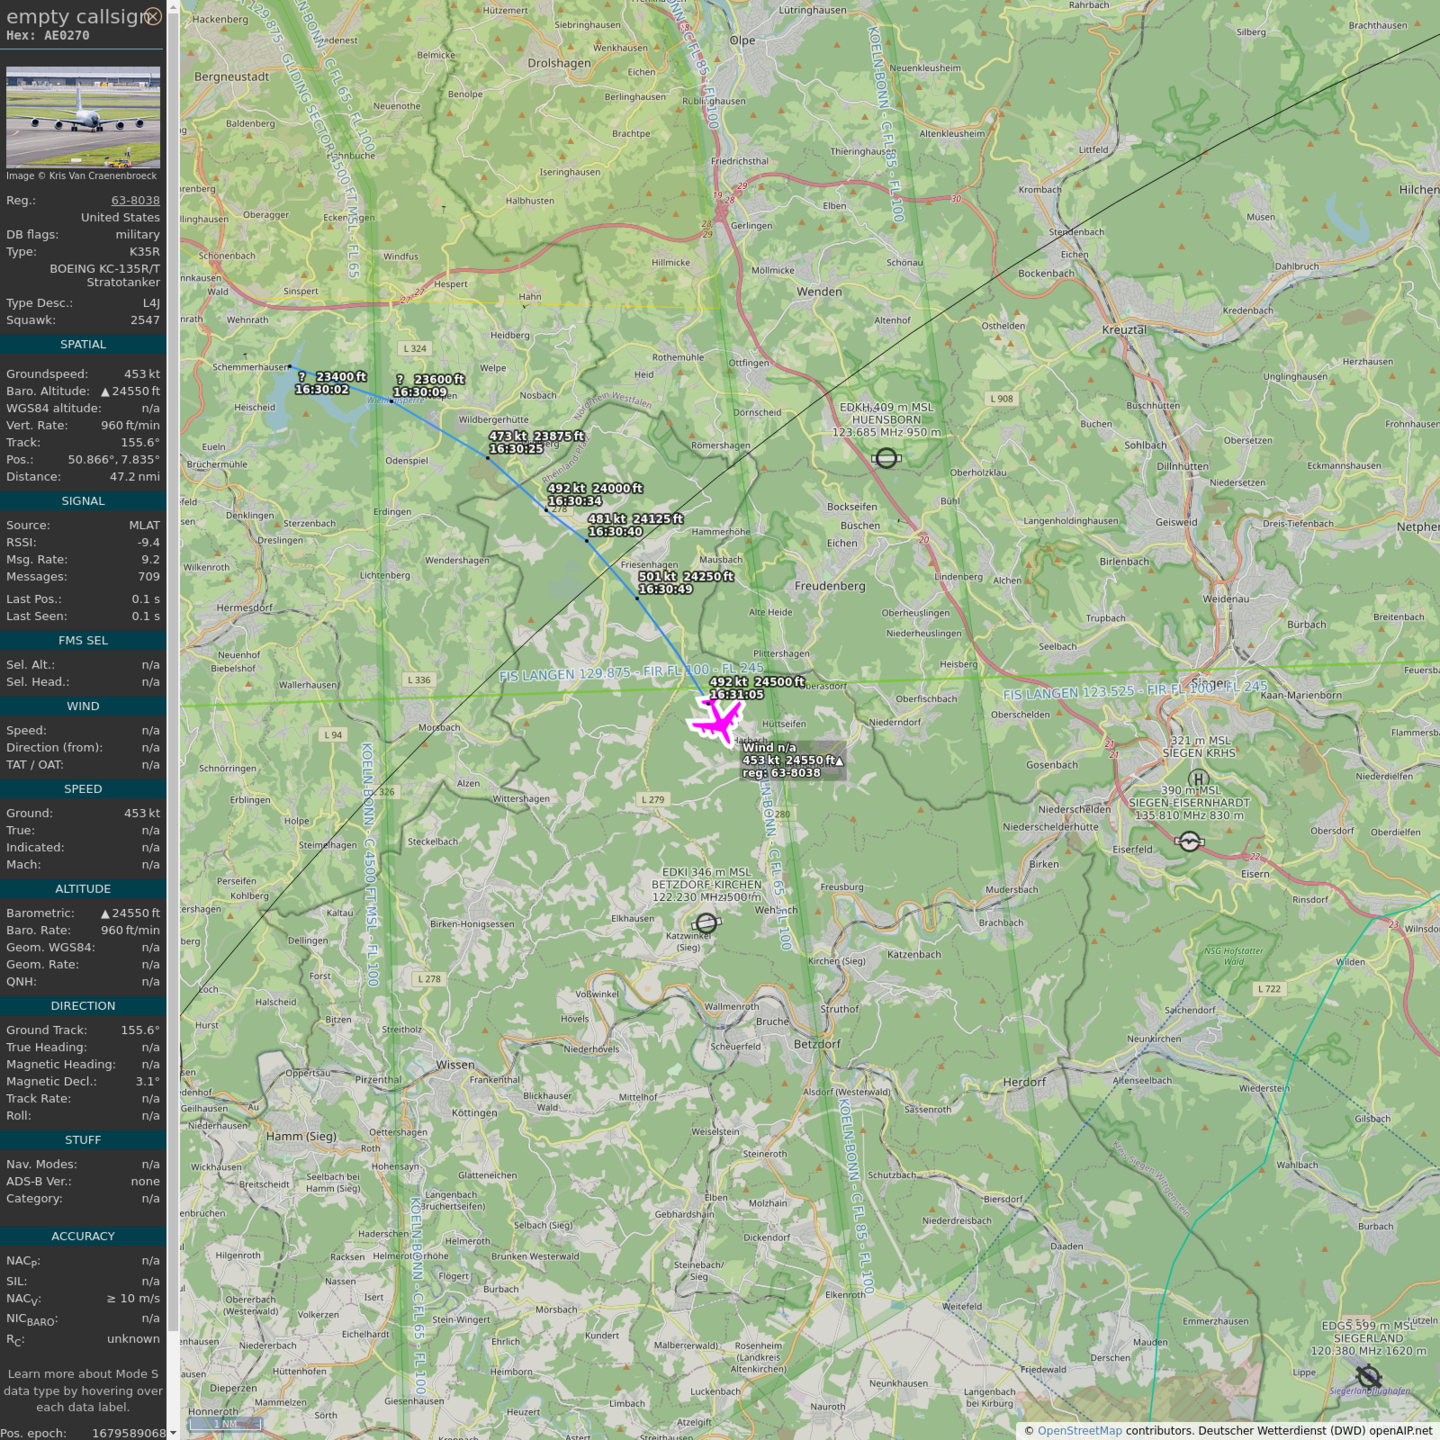Select track label at 16:31:05
Viewport: 1440px width, 1440px height.
click(737, 695)
